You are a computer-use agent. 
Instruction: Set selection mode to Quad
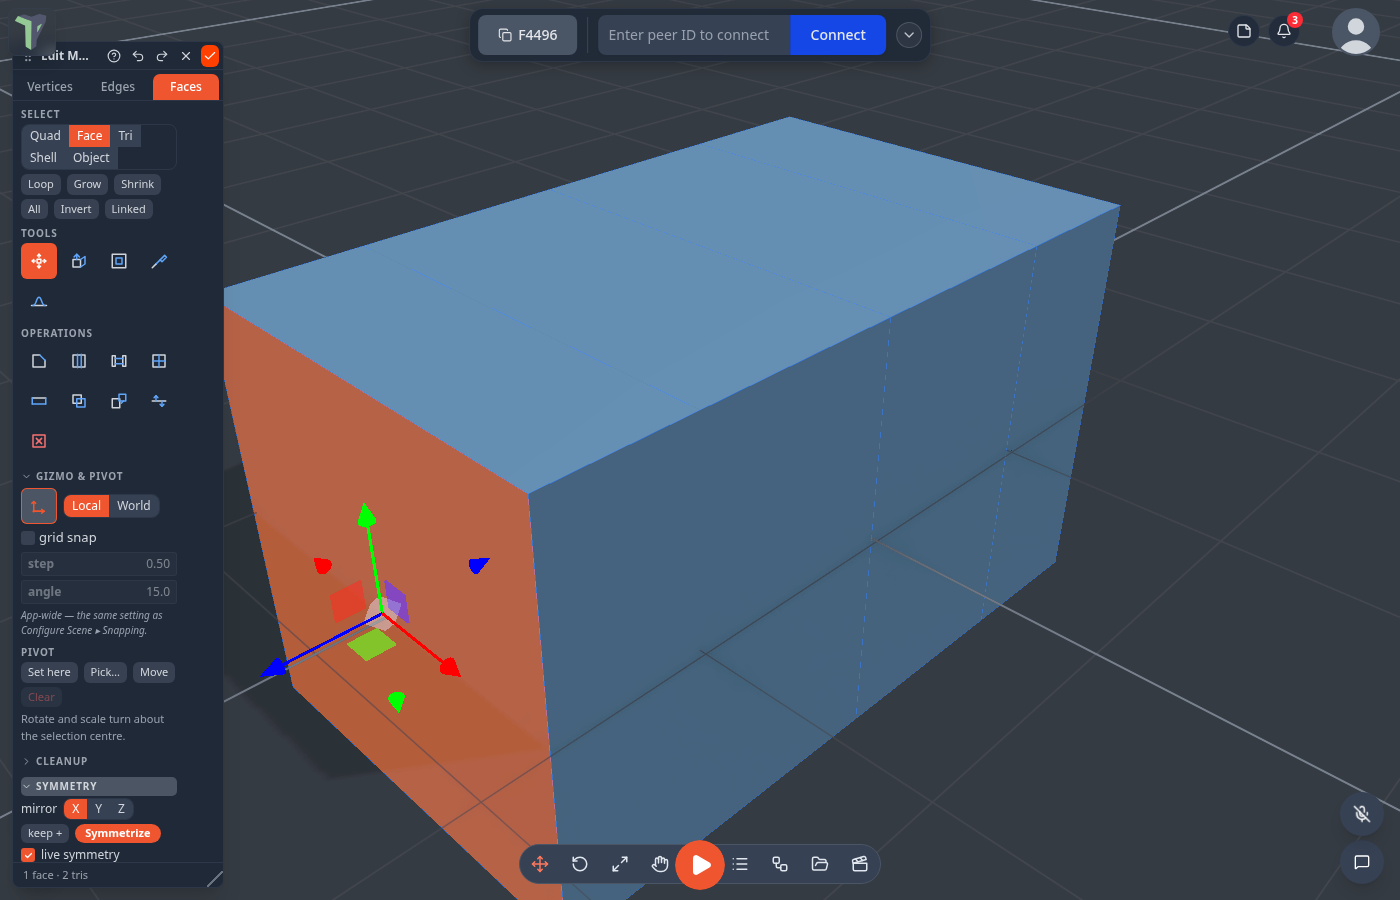tap(45, 136)
